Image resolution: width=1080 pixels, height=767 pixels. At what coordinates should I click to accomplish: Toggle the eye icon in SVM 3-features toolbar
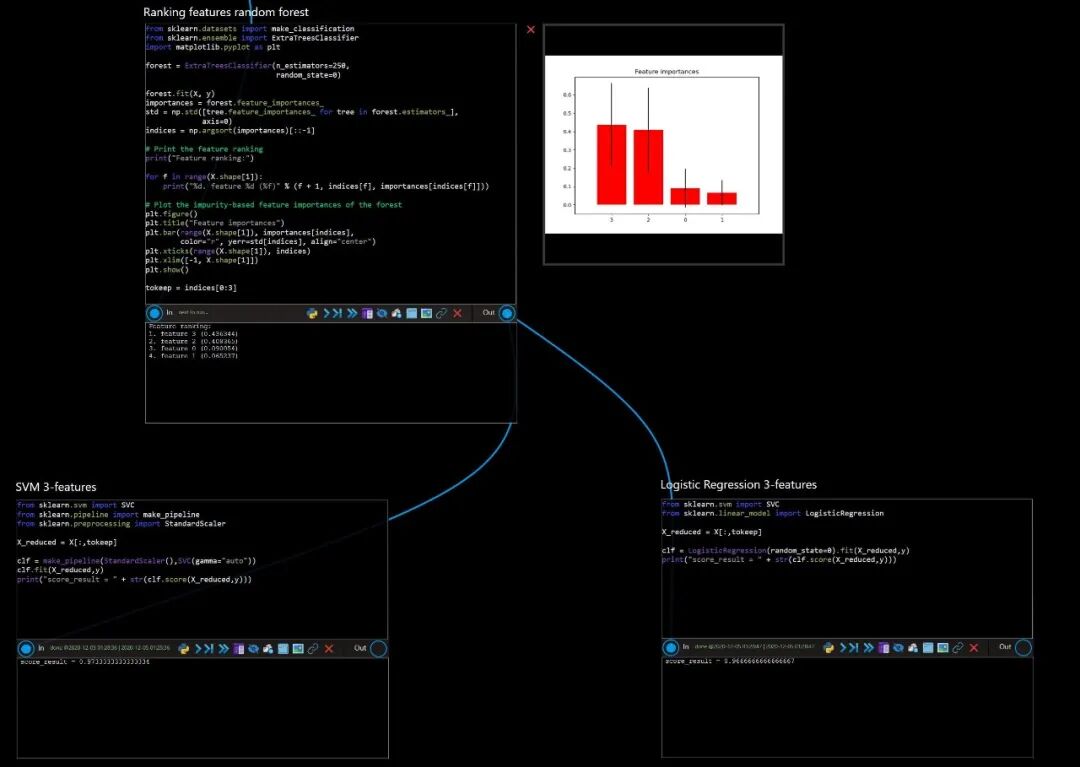click(253, 649)
